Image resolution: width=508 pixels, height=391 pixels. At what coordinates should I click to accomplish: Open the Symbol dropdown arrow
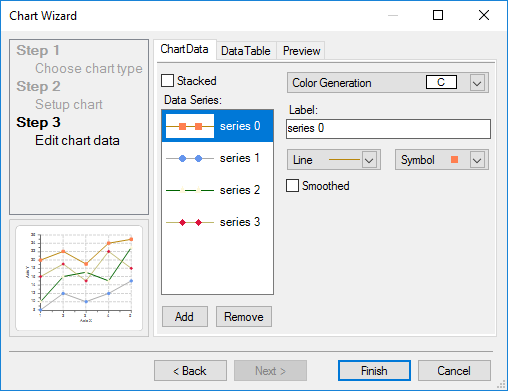(x=477, y=160)
